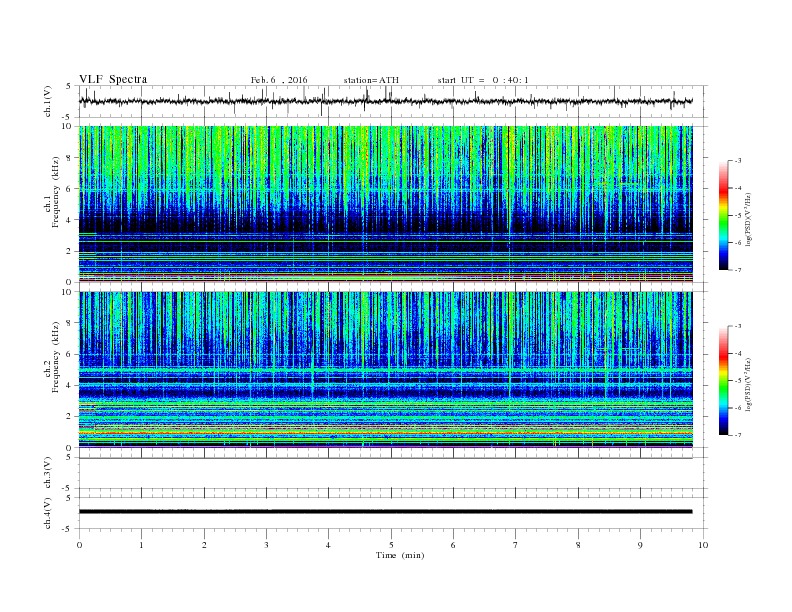Click the ch.1 voltage waveform trace
This screenshot has height=612, width=792.
(x=385, y=101)
